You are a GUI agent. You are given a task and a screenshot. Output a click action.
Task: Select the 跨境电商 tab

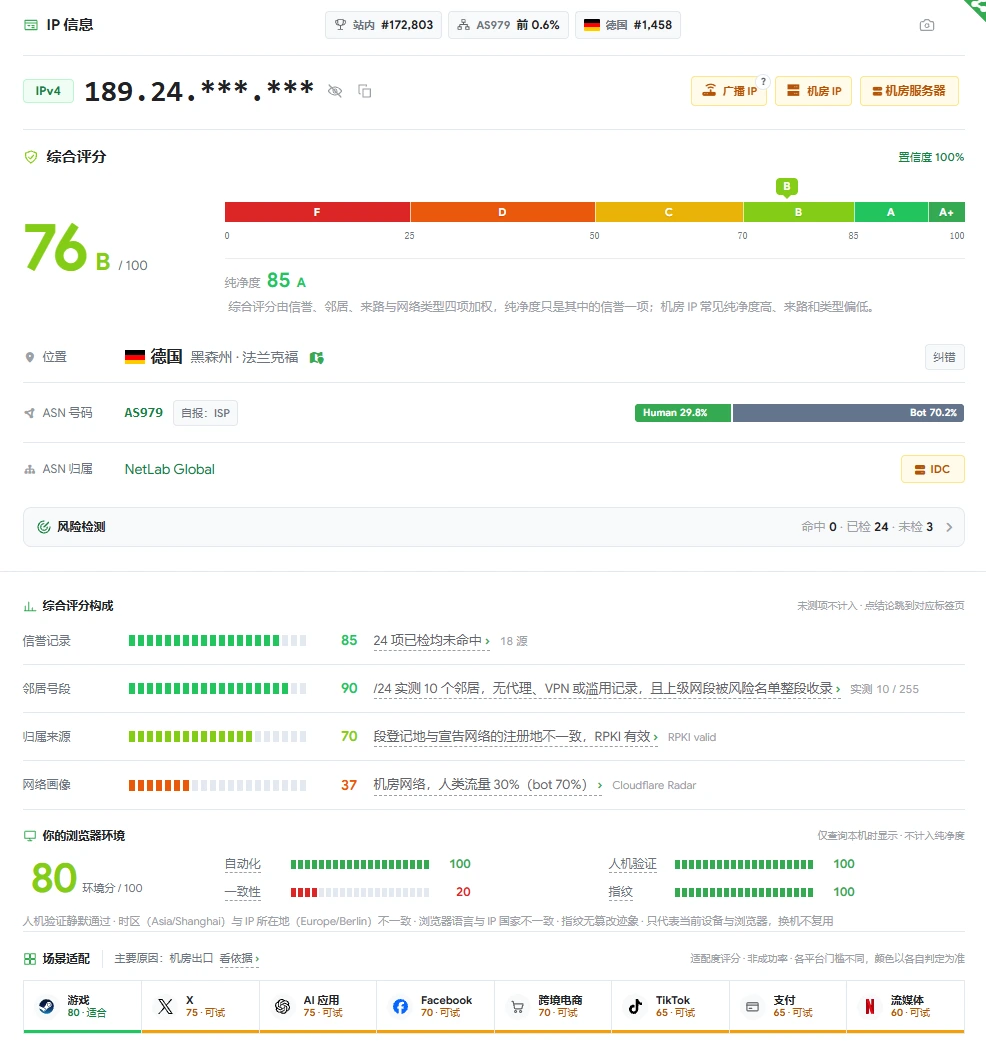552,1006
